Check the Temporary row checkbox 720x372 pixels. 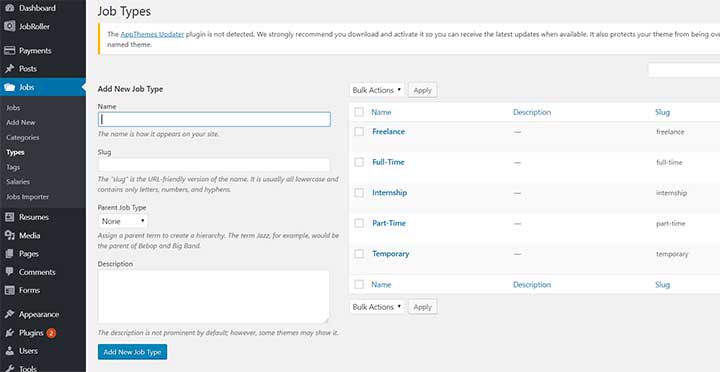(x=359, y=254)
